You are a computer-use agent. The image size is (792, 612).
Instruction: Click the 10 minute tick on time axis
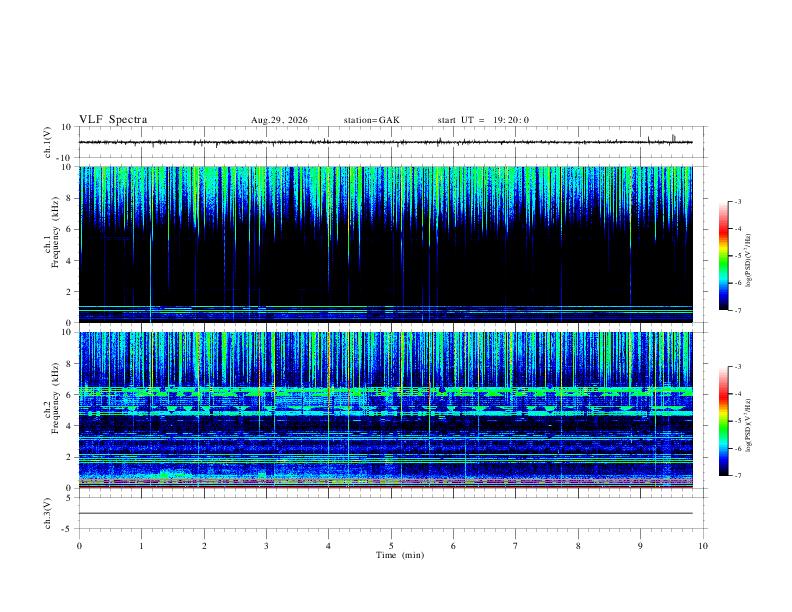coord(703,546)
